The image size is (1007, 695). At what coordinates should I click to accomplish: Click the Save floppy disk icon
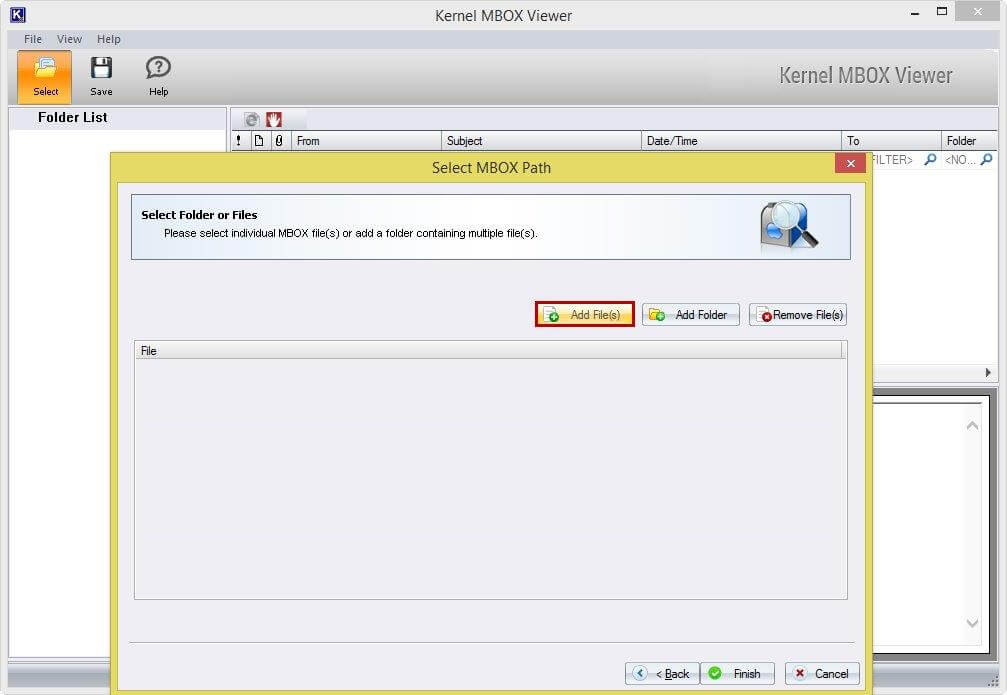pos(101,68)
